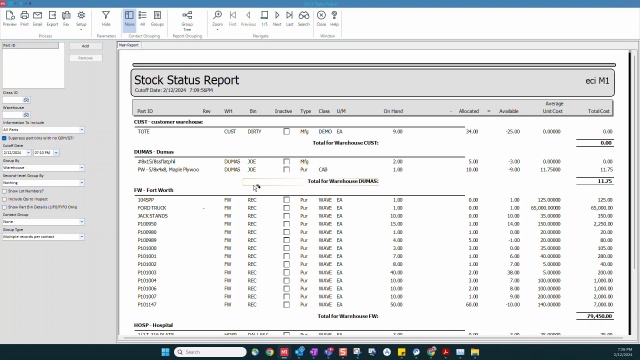This screenshot has width=640, height=360.
Task: Click the CUST - customer warehouse heading
Action: pyautogui.click(x=168, y=122)
